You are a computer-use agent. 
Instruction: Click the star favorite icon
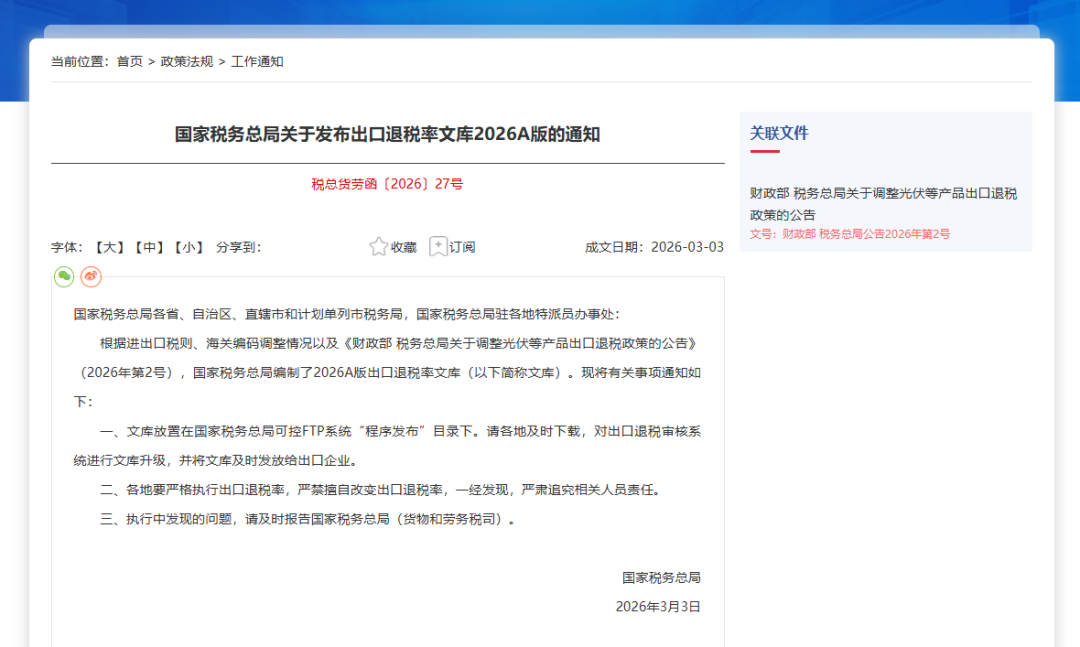point(378,247)
